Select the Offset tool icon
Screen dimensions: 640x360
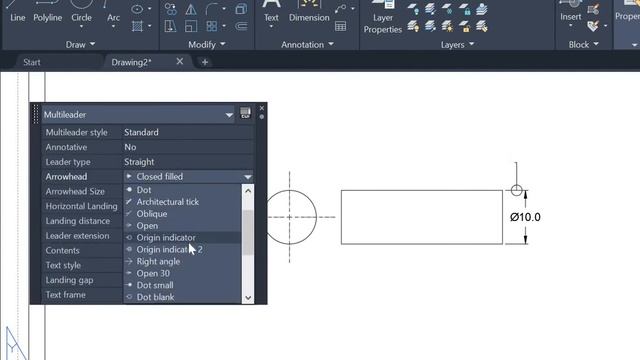241,26
